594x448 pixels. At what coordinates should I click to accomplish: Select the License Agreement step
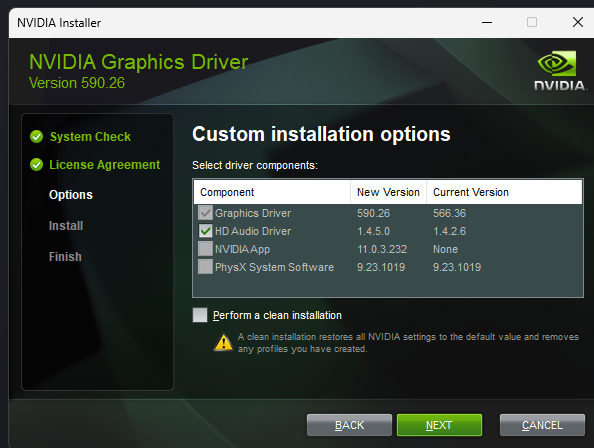tap(105, 164)
